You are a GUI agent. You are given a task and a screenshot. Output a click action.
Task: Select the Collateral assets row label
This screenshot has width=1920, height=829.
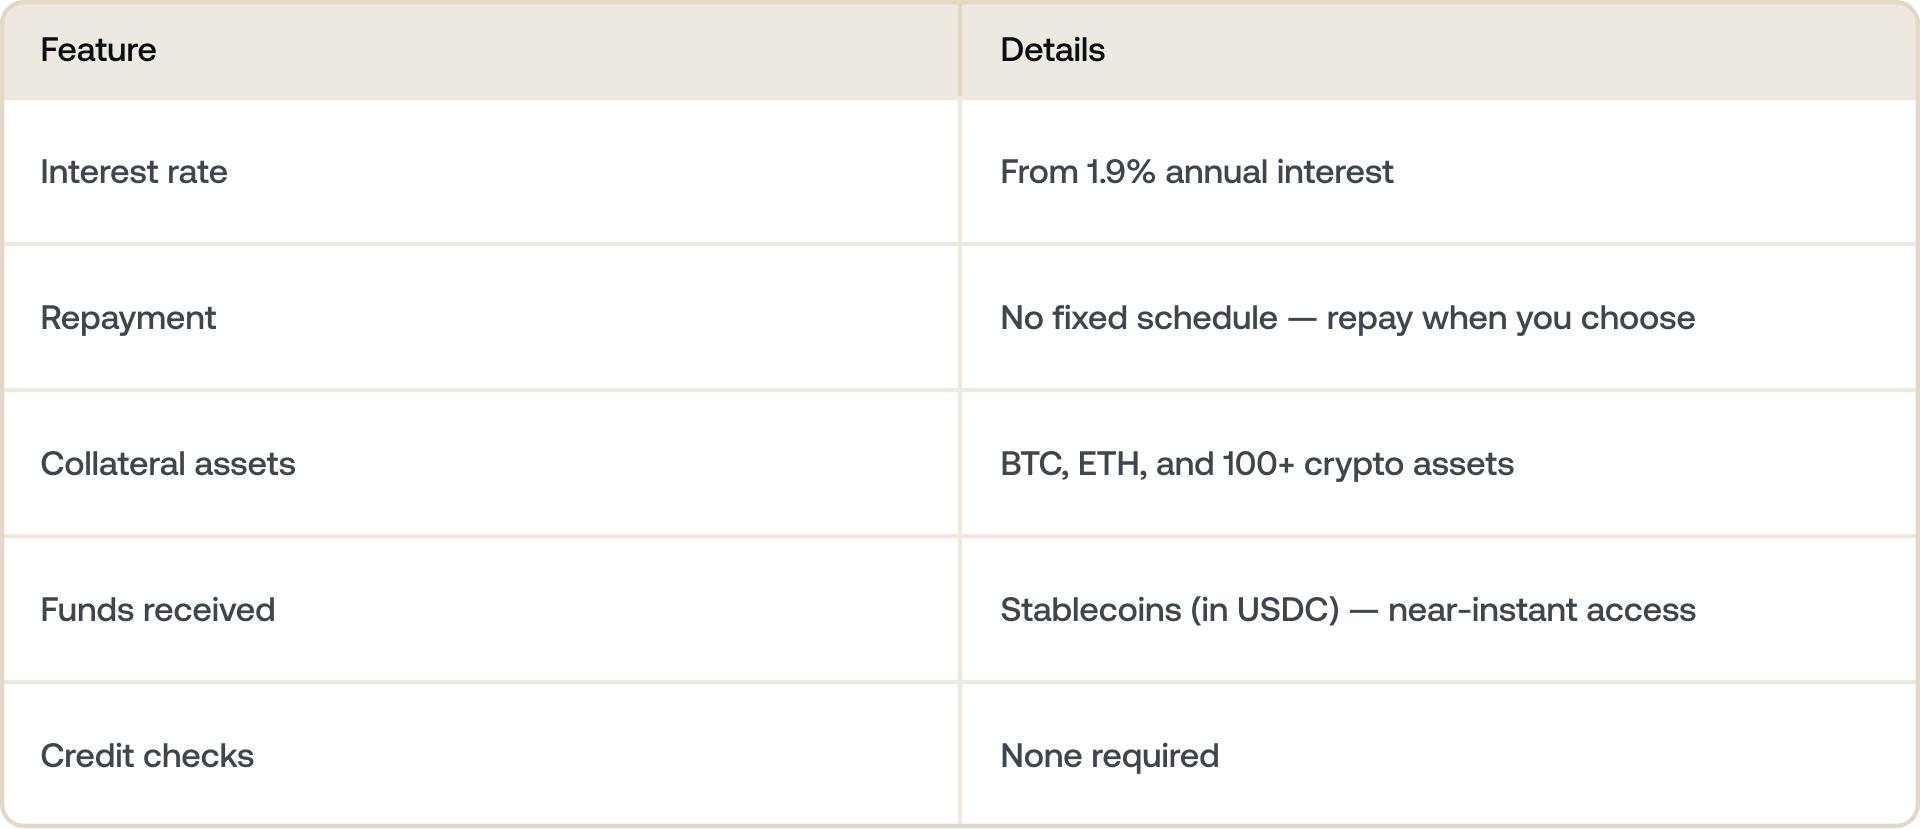coord(168,464)
